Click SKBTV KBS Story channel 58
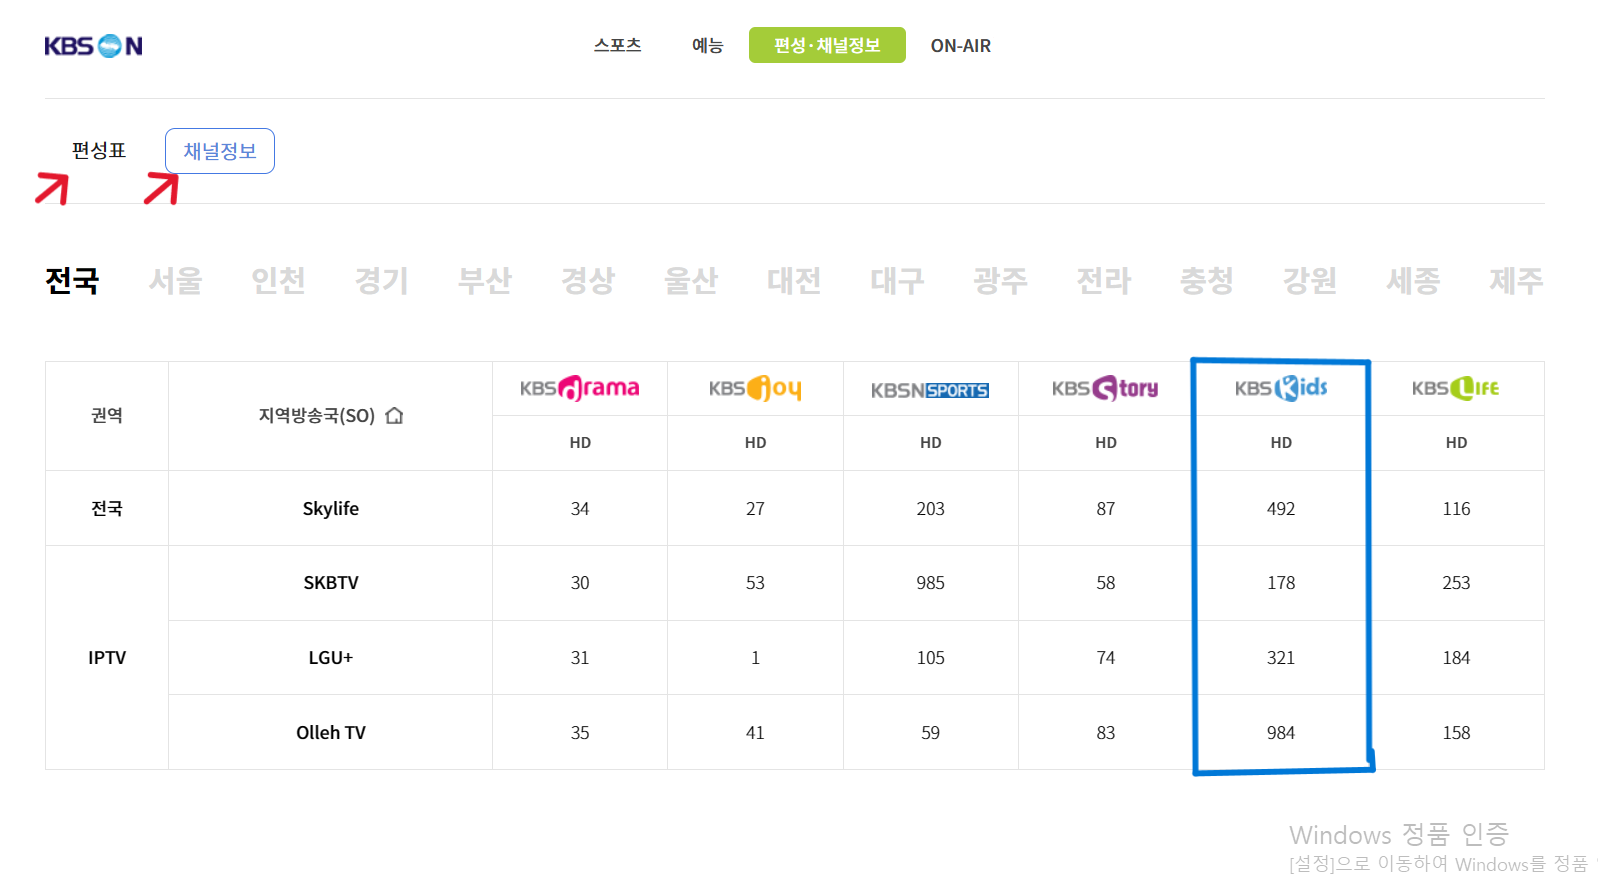The height and width of the screenshot is (892, 1598). [x=1105, y=583]
